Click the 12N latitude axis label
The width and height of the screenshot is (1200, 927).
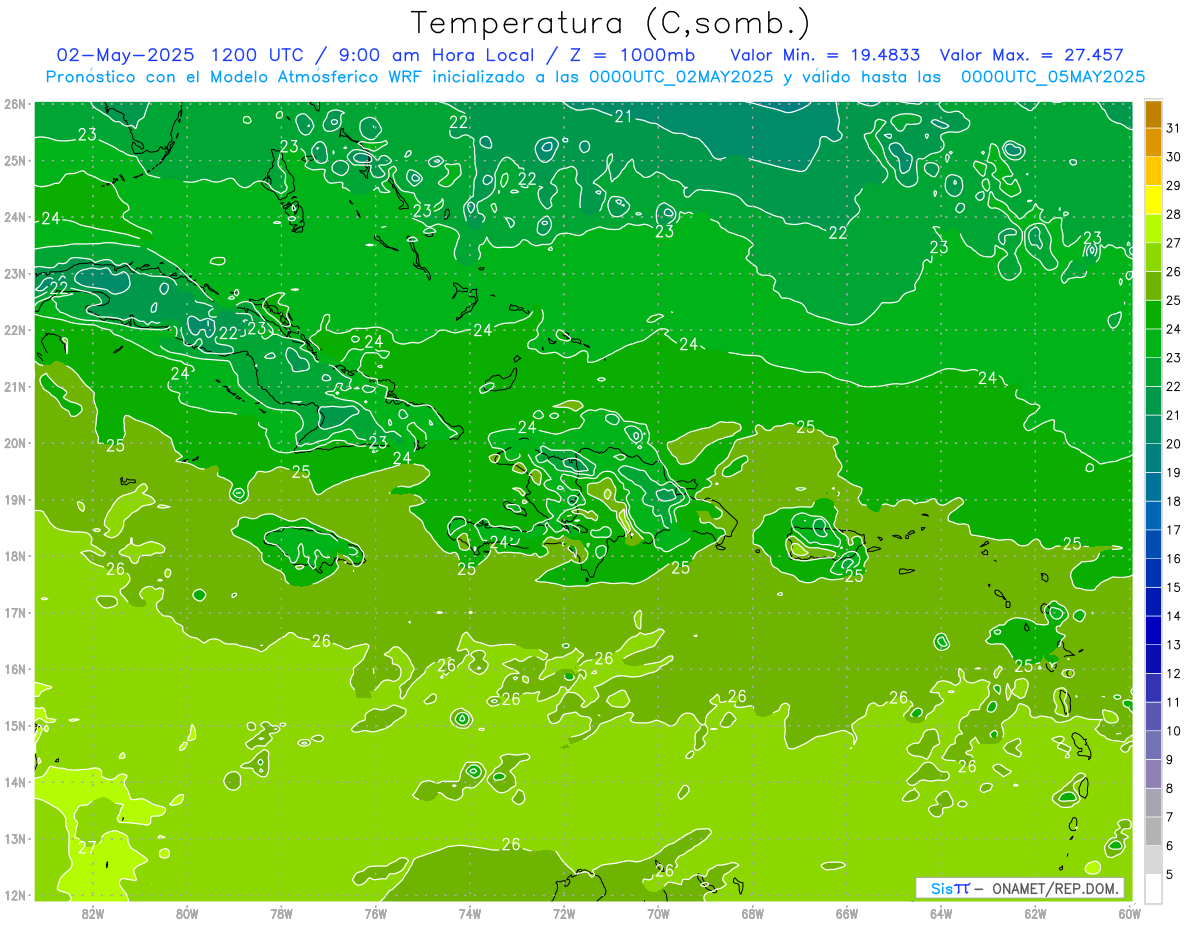(14, 895)
